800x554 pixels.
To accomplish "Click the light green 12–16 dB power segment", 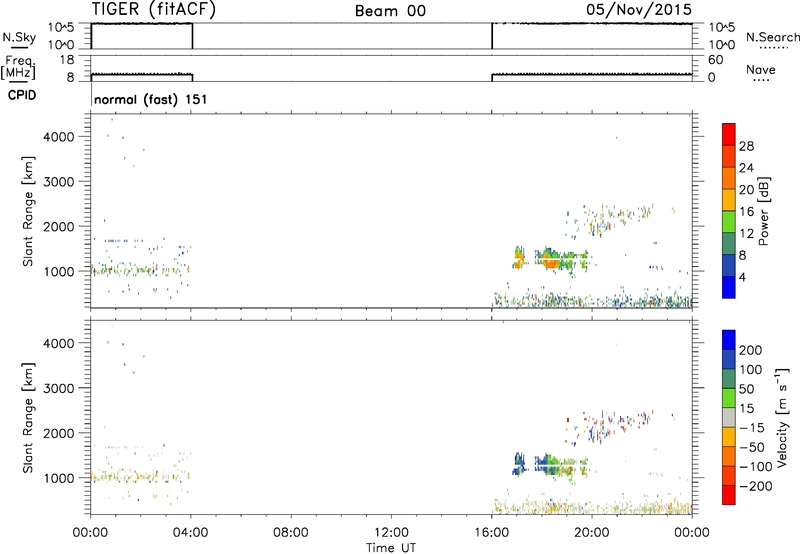I will [729, 222].
